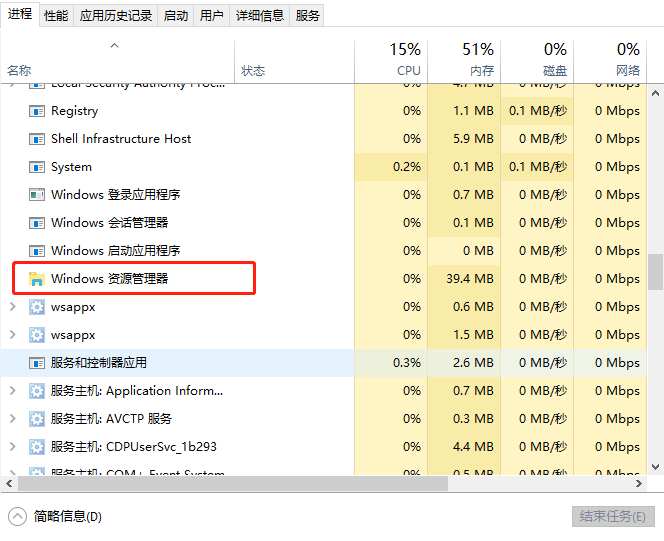Click the 结束任务(E) button

tap(613, 516)
